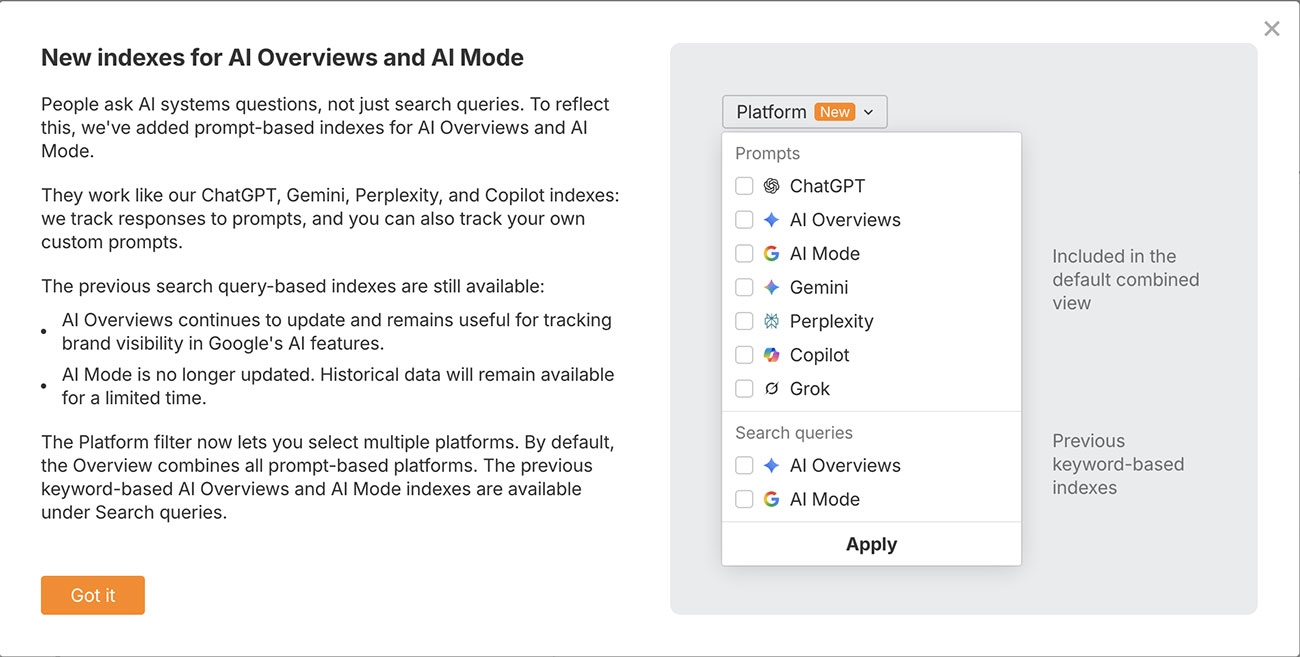Enable AI Overviews checkbox under Prompts
Viewport: 1300px width, 657px height.
[x=744, y=220]
